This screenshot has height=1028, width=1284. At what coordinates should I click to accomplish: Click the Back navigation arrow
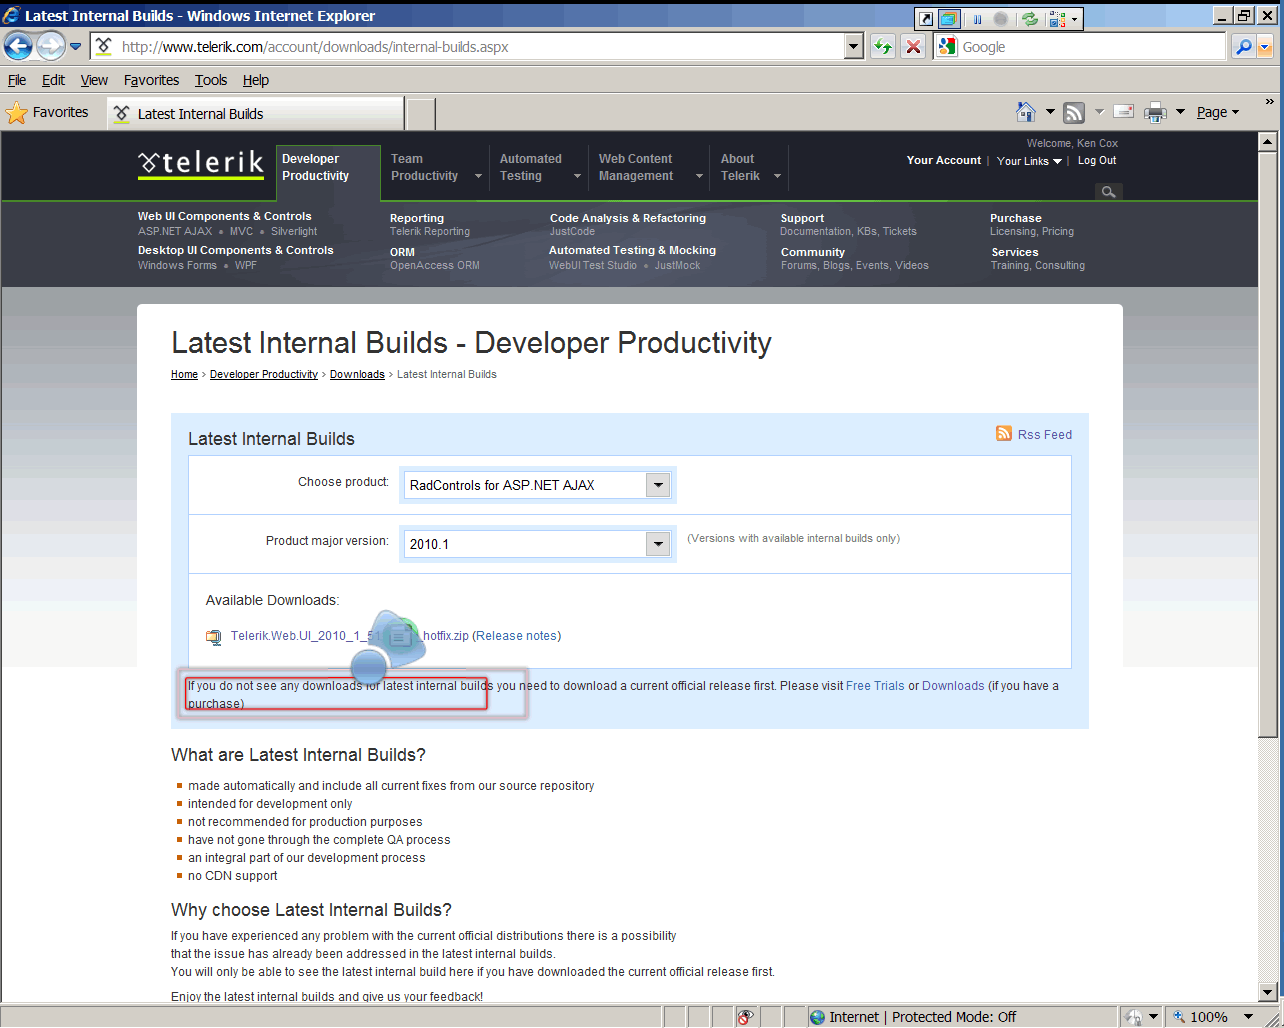19,46
